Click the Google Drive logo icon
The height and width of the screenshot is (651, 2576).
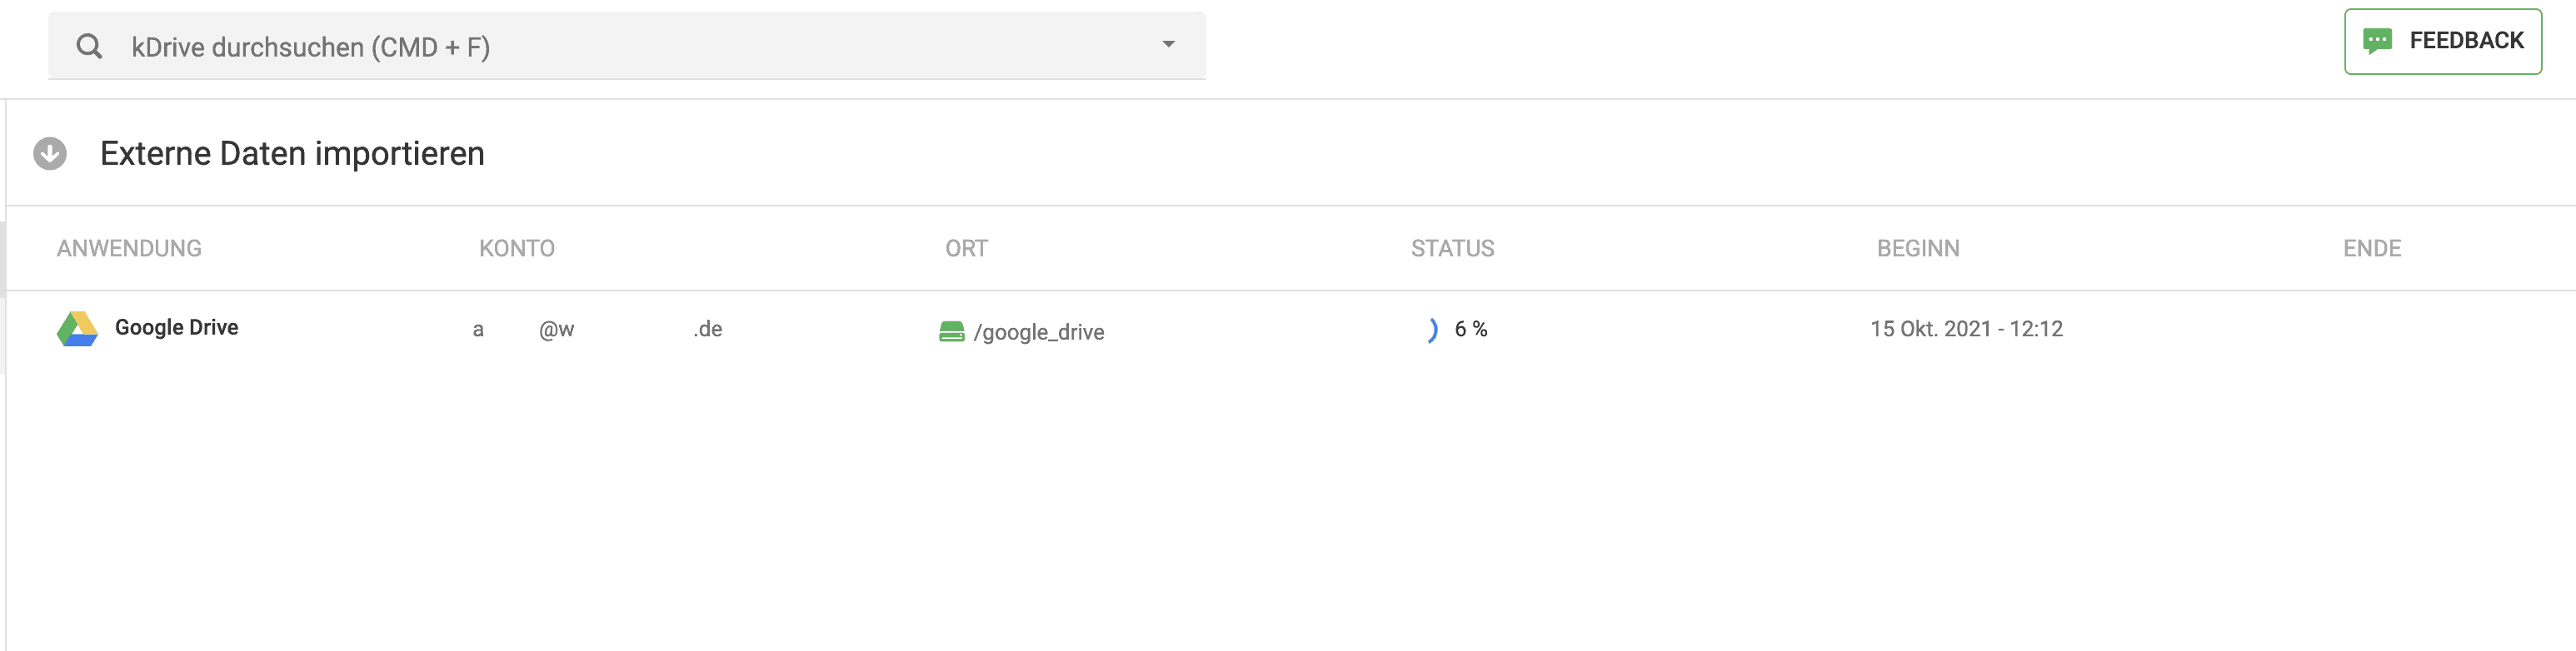77,329
